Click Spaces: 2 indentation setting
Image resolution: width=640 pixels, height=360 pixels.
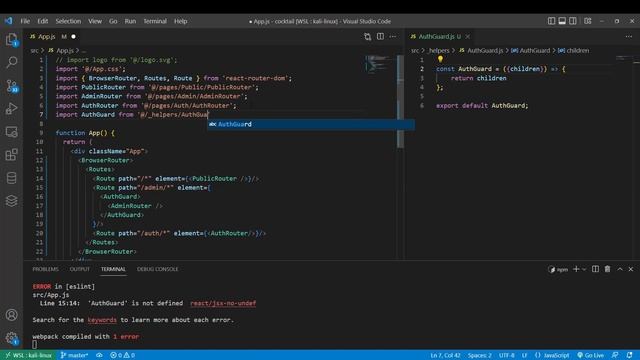coord(480,355)
